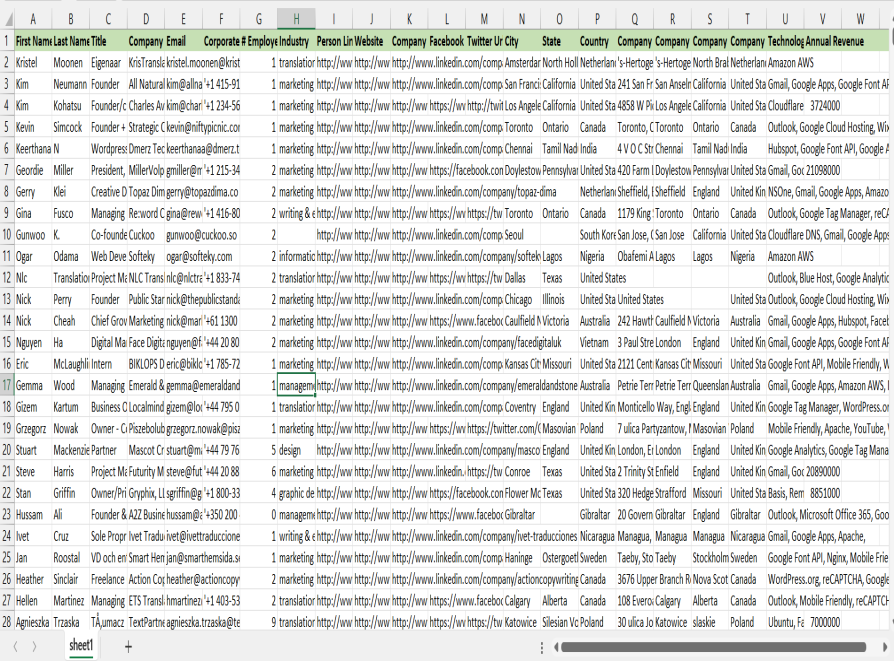
Task: Select column A header
Action: tap(33, 19)
